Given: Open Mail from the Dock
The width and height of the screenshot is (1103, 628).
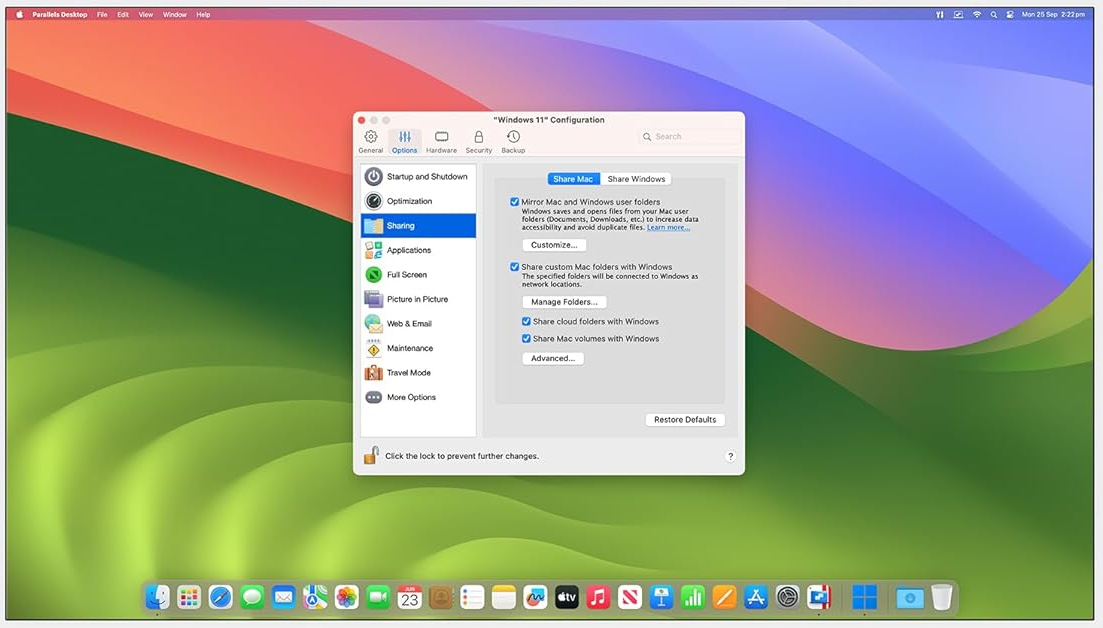Looking at the screenshot, I should [283, 597].
